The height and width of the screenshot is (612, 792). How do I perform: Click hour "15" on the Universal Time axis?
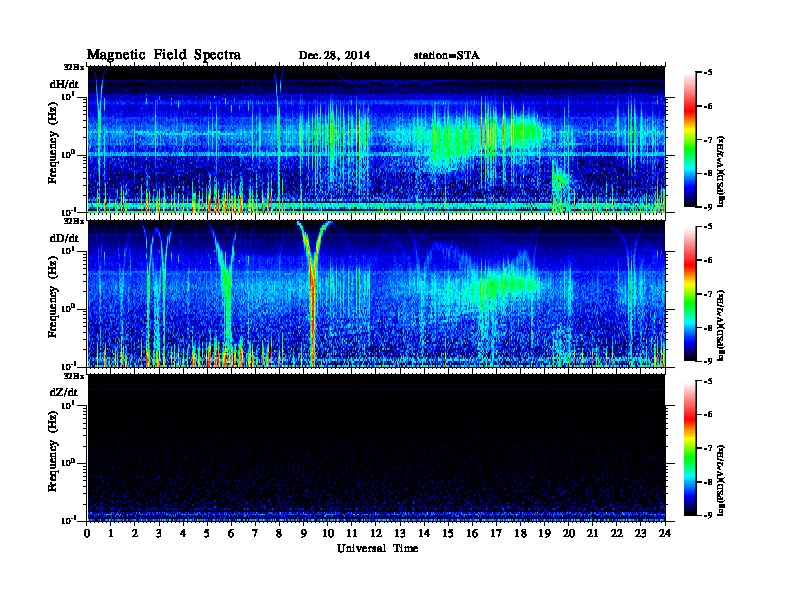coord(448,534)
